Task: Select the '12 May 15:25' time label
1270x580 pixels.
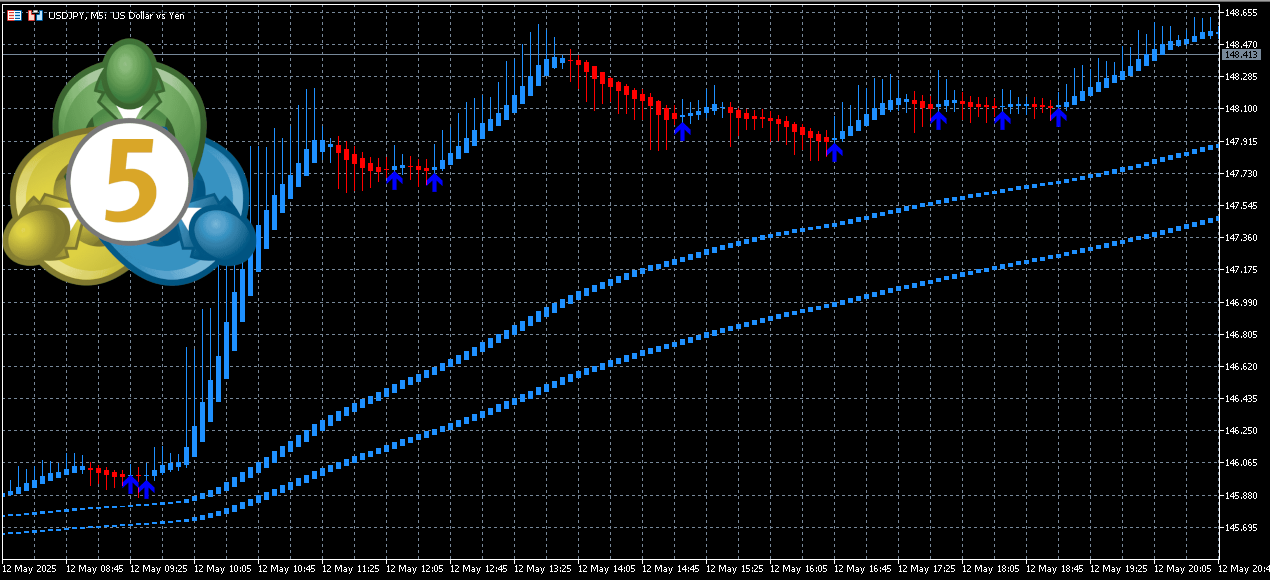Action: point(735,569)
